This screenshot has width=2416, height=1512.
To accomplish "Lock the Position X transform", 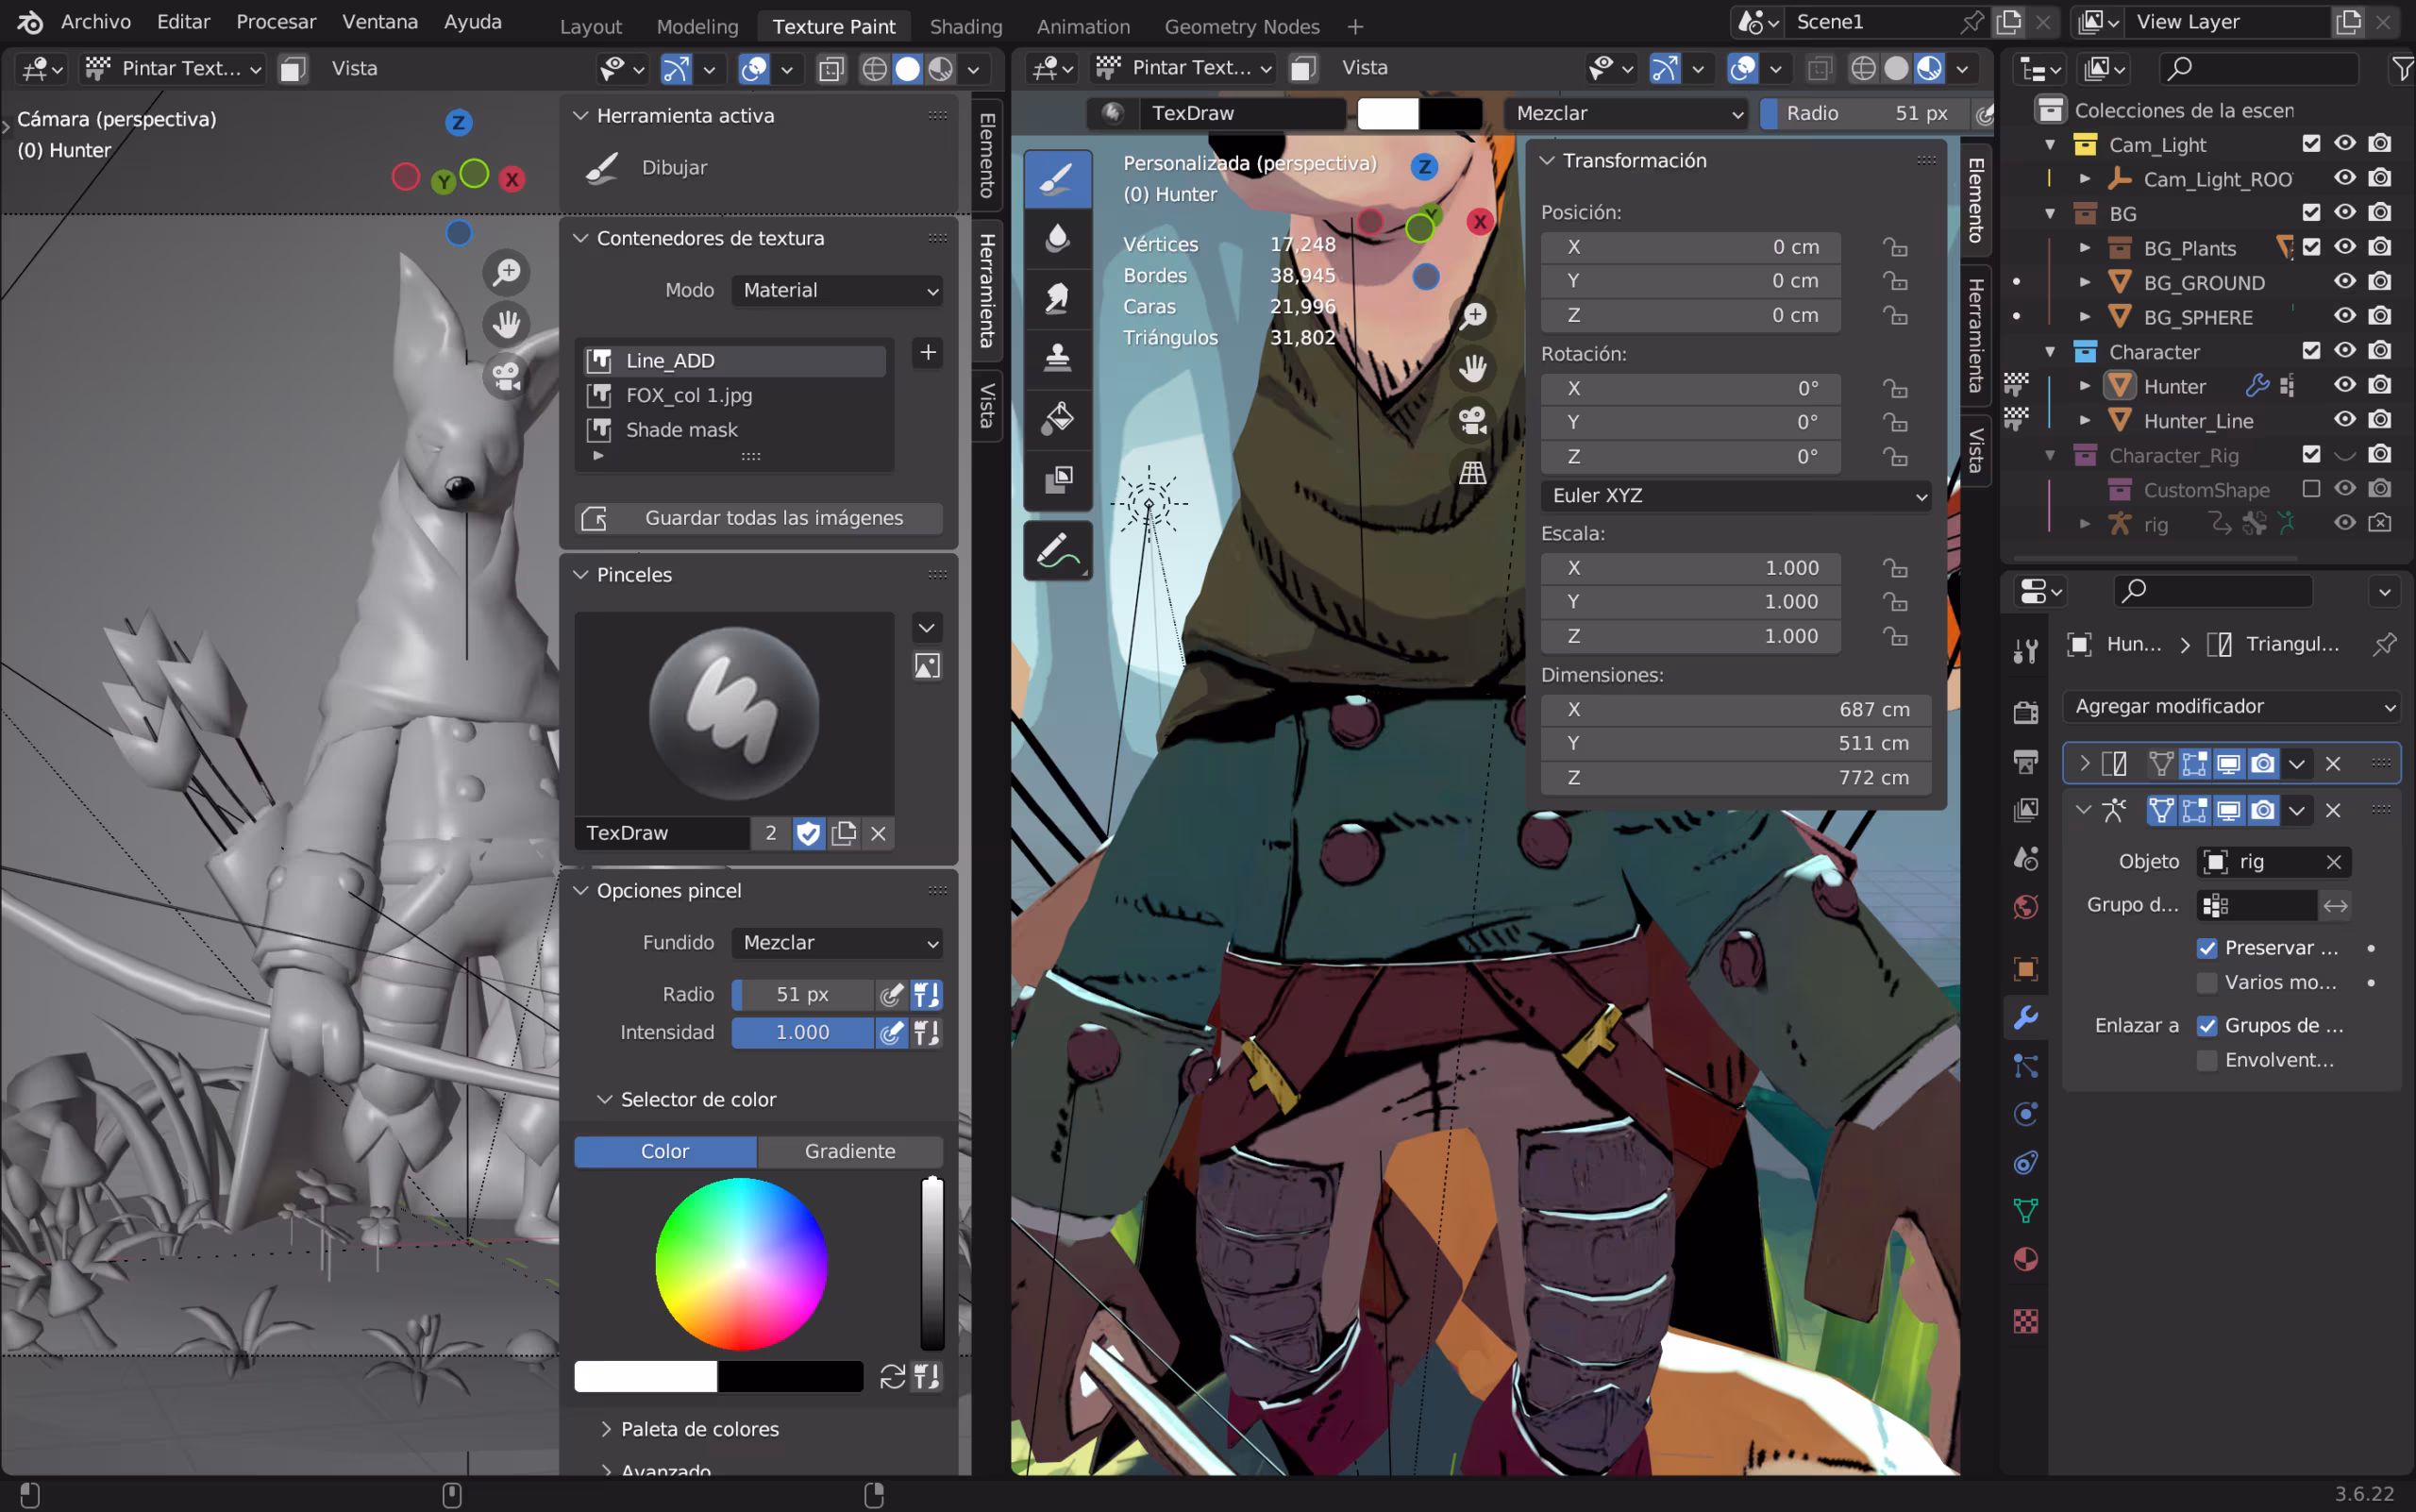I will [1895, 247].
